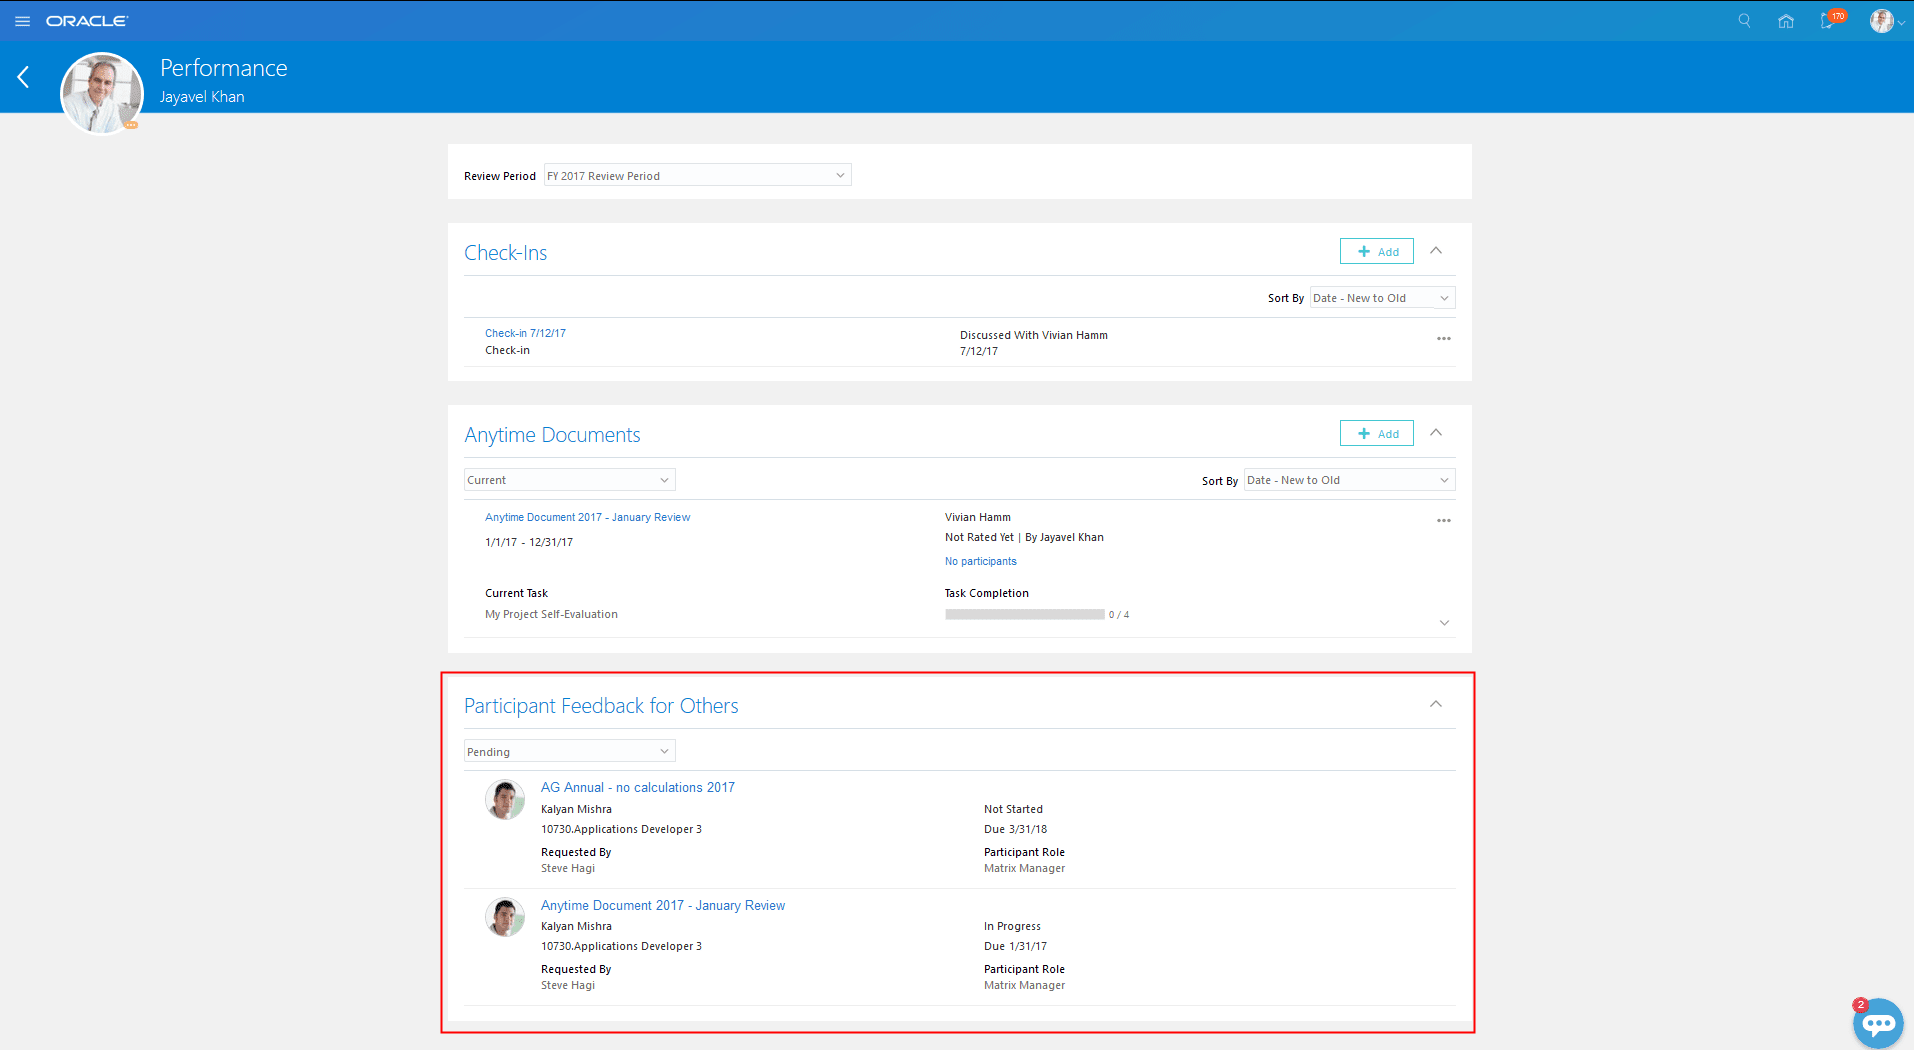Add a new Check-In
Viewport: 1914px width, 1050px height.
click(1376, 251)
